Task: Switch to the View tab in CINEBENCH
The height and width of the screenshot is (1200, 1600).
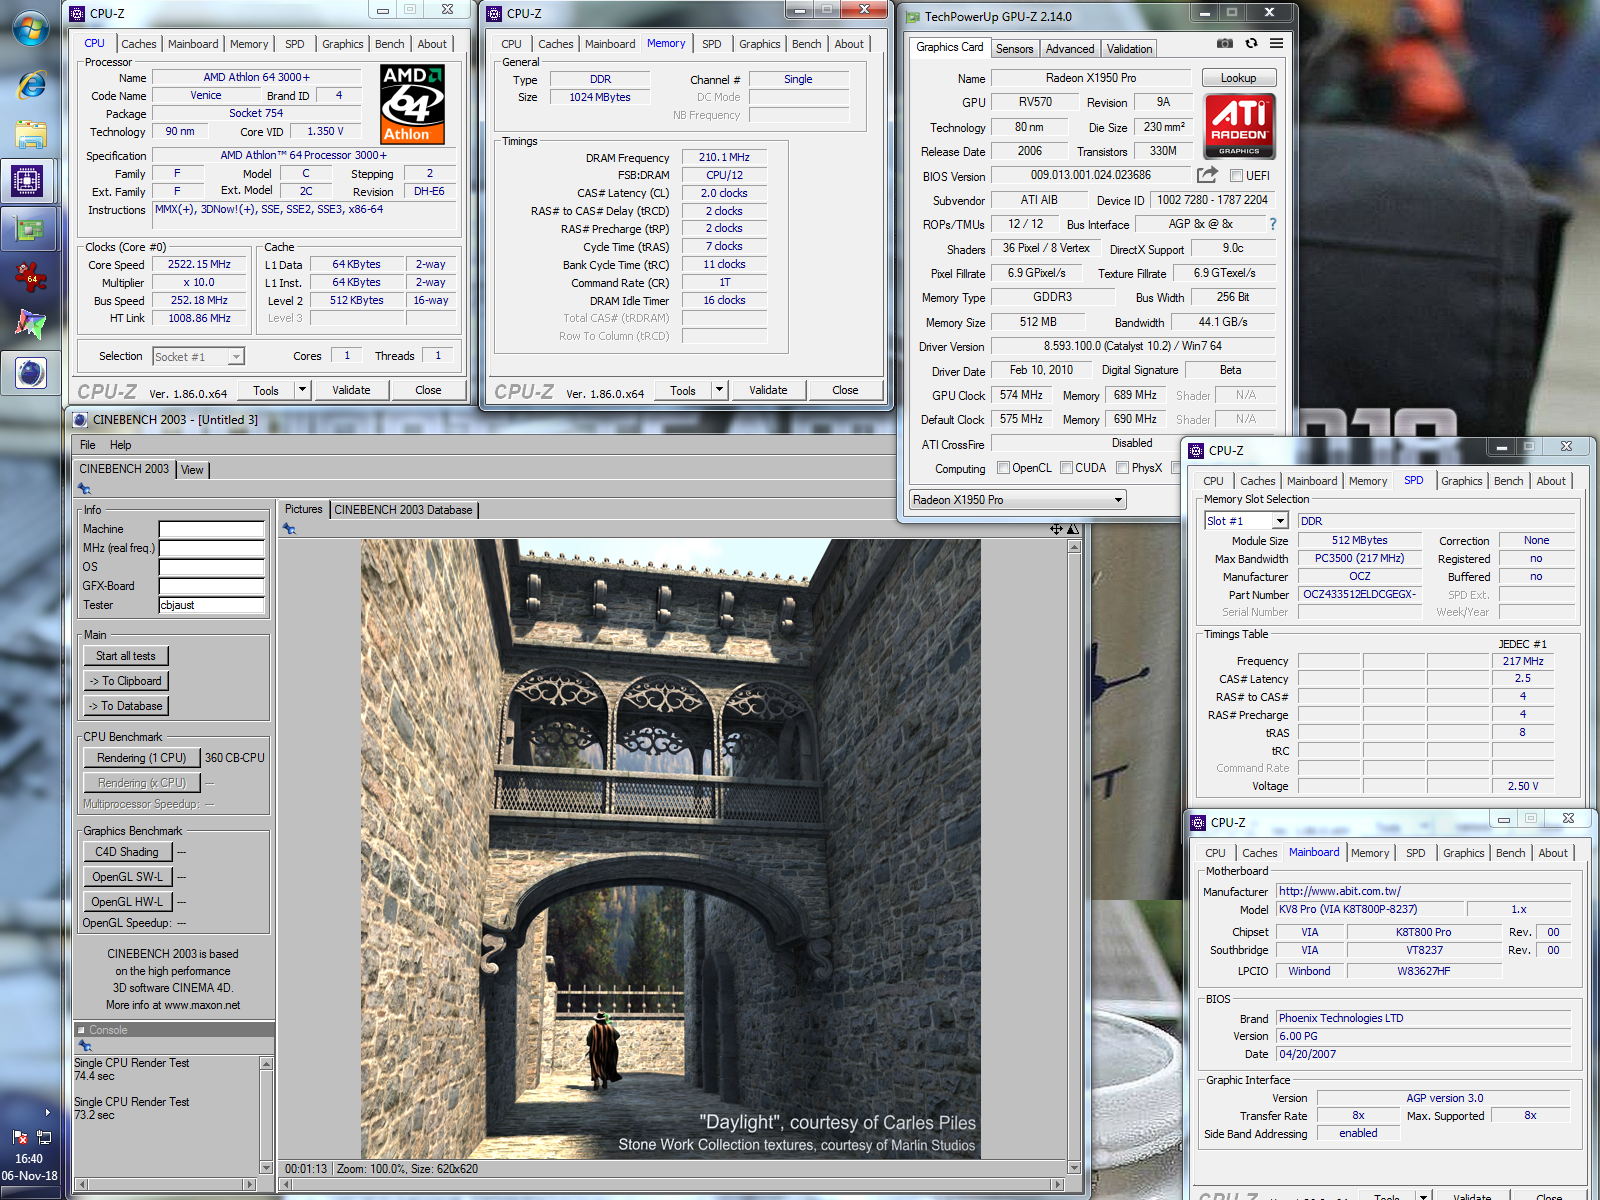Action: click(x=192, y=470)
